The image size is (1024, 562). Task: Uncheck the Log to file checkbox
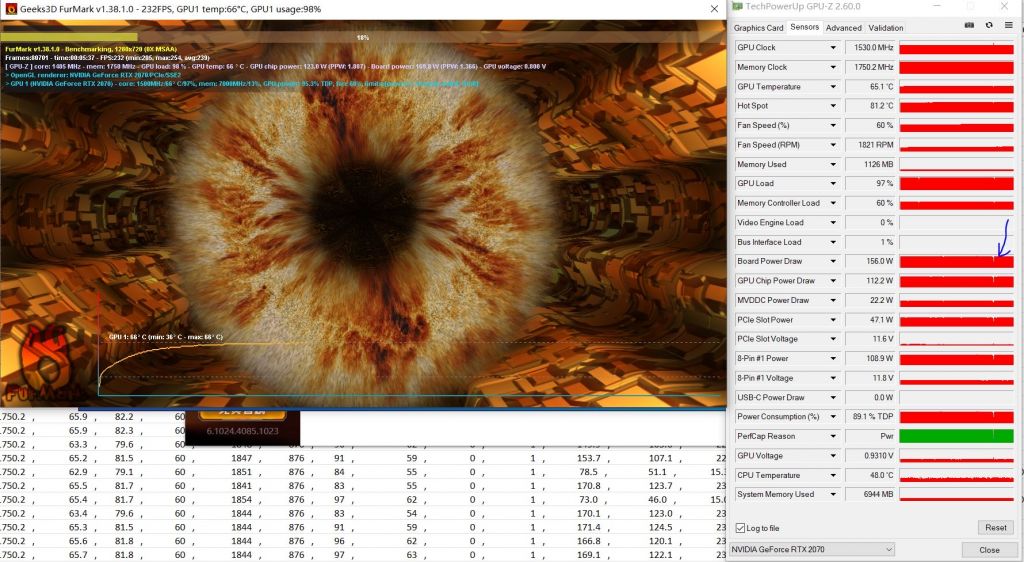point(740,528)
